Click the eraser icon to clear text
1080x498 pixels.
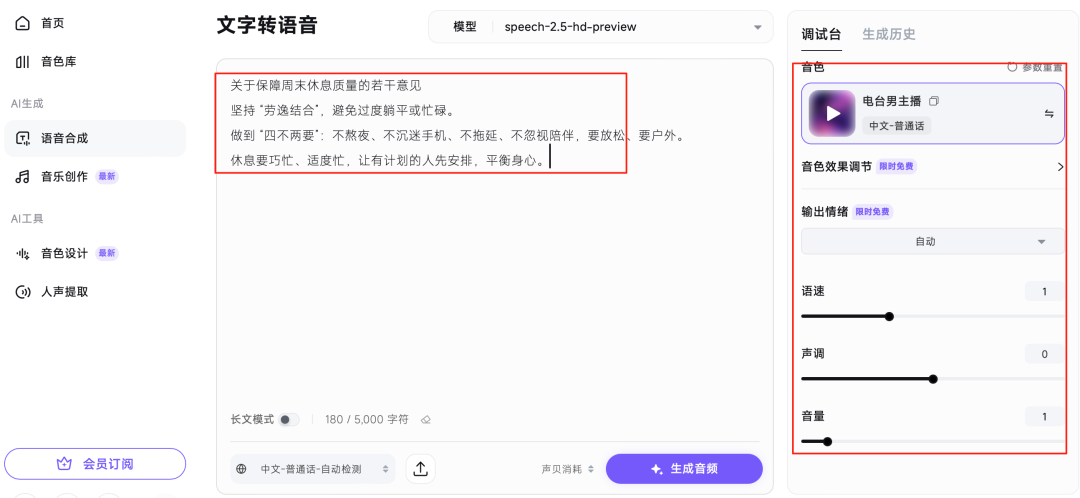pos(426,420)
